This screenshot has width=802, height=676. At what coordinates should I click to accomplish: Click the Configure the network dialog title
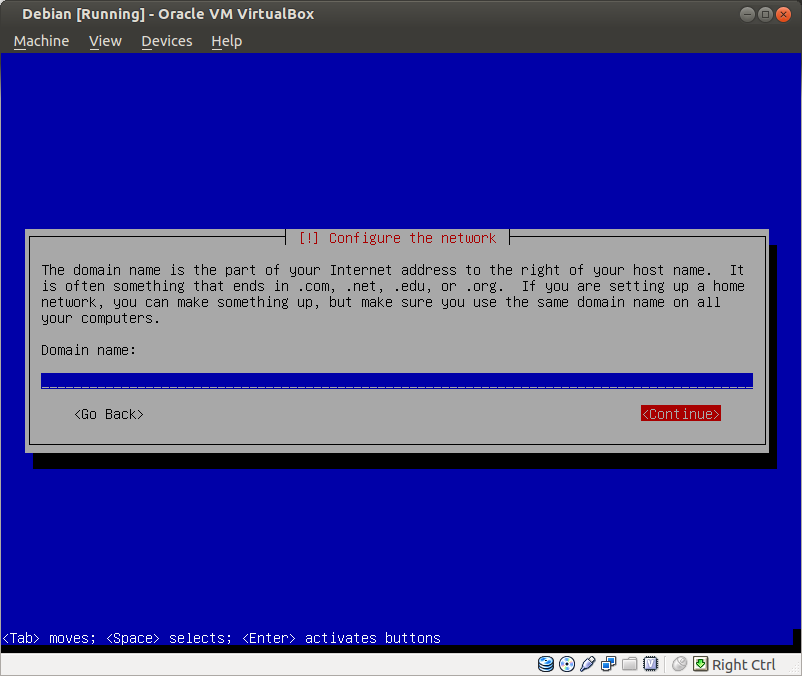(397, 238)
